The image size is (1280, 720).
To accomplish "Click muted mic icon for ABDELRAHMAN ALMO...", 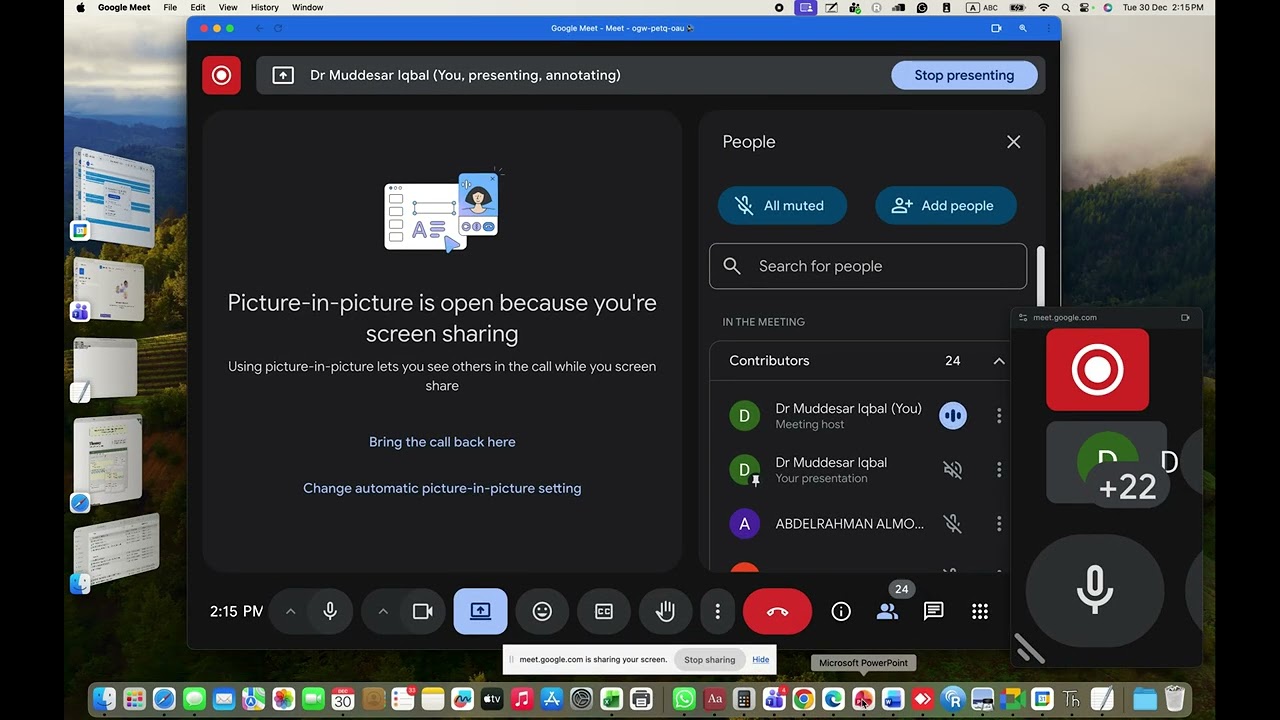I will 952,523.
